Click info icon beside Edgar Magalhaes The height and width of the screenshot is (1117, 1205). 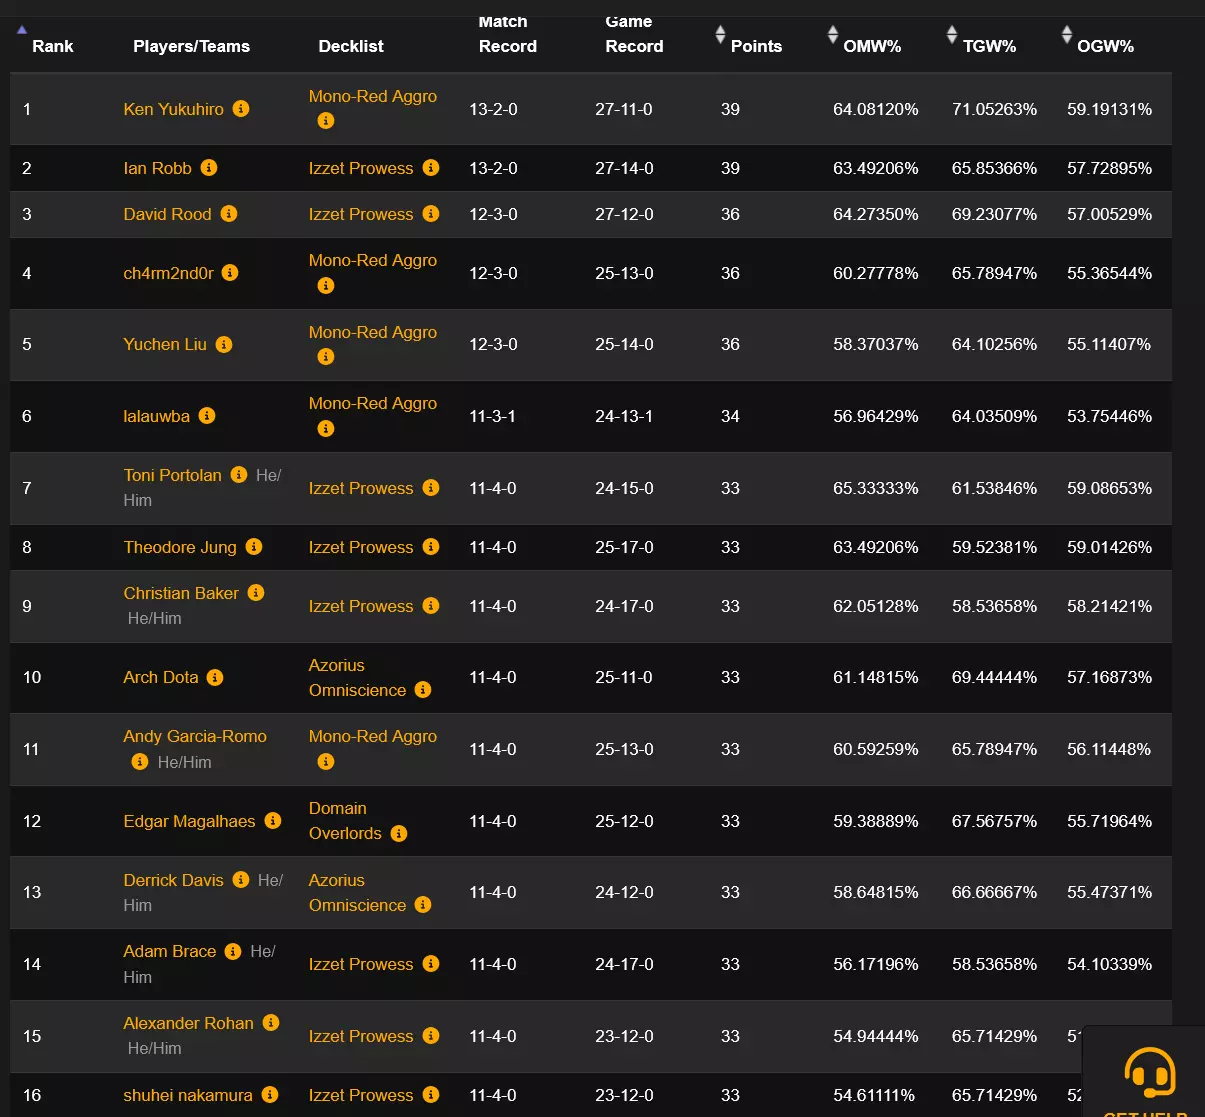tap(273, 820)
